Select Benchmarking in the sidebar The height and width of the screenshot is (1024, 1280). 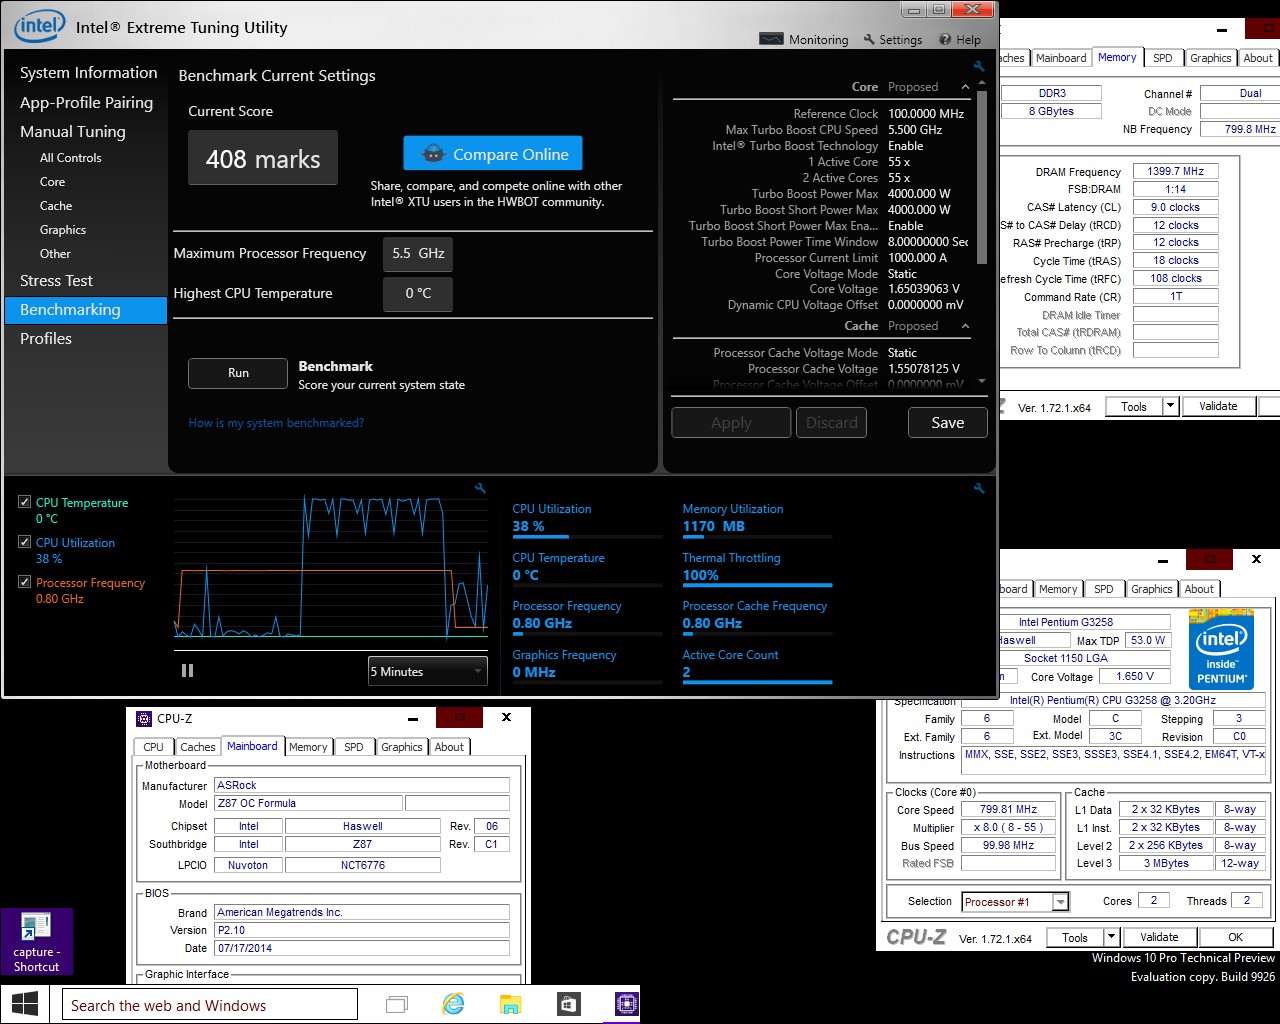coord(86,310)
